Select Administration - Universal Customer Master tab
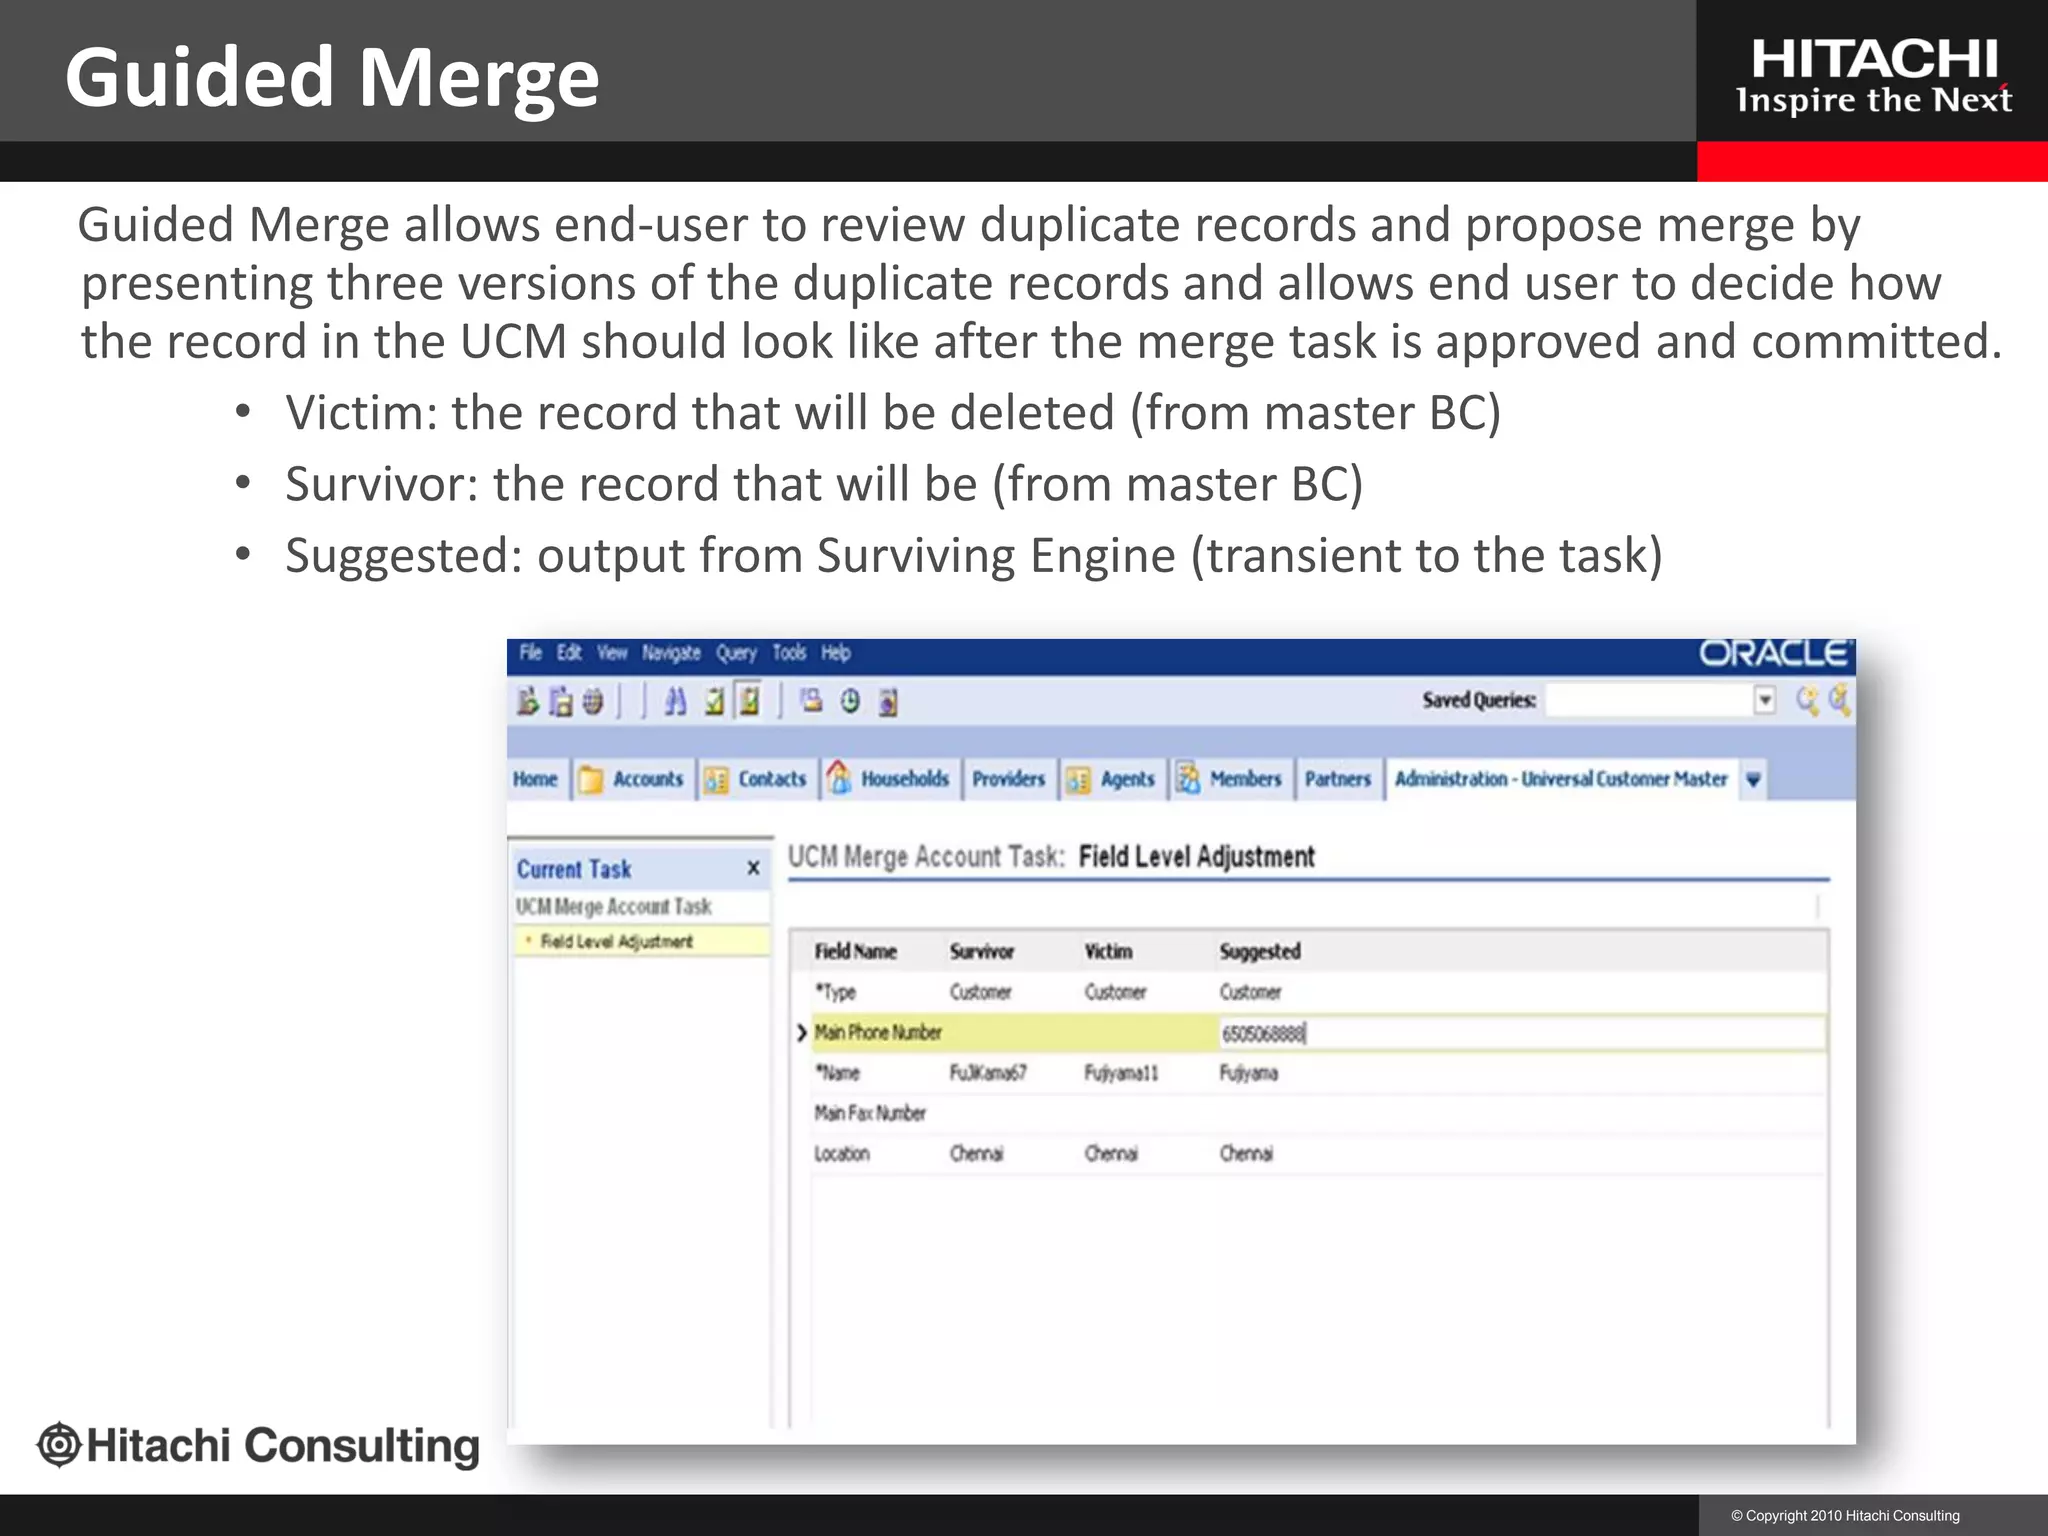 coord(1561,779)
